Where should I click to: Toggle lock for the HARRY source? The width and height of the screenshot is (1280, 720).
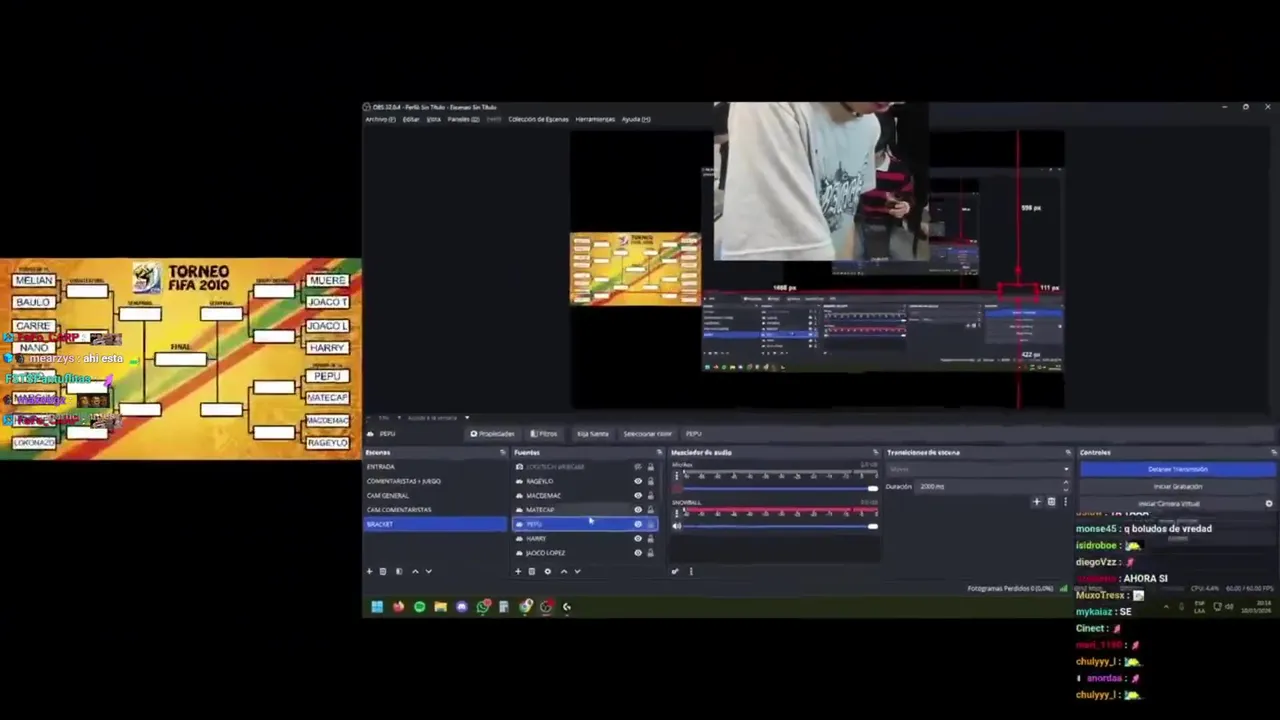coord(651,538)
